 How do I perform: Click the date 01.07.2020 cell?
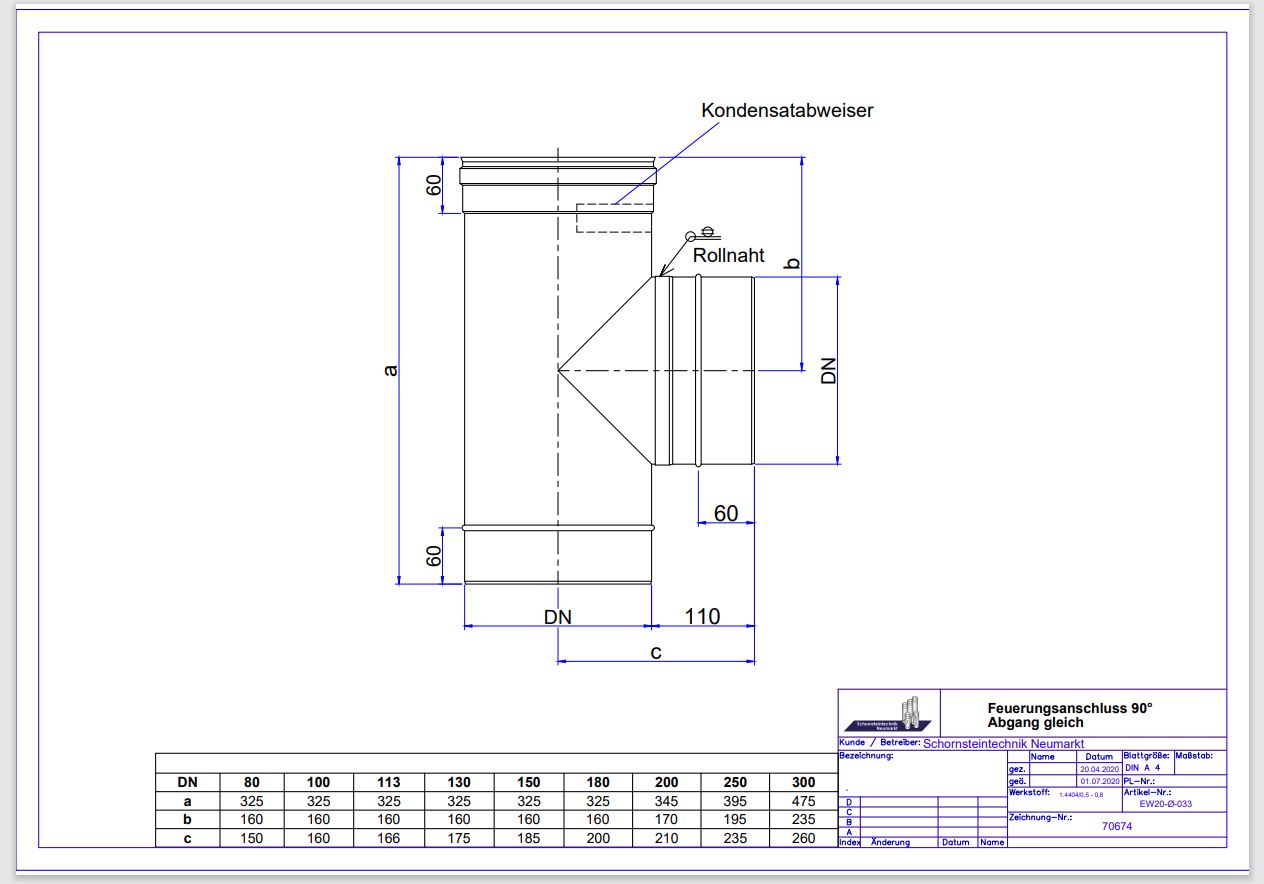[1100, 781]
